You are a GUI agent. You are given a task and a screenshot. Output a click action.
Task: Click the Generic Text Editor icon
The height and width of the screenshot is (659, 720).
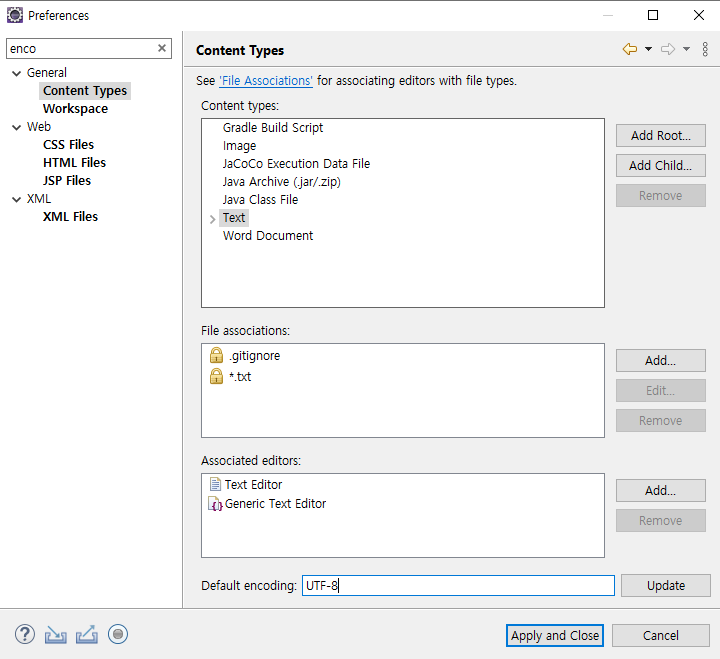[x=215, y=504]
